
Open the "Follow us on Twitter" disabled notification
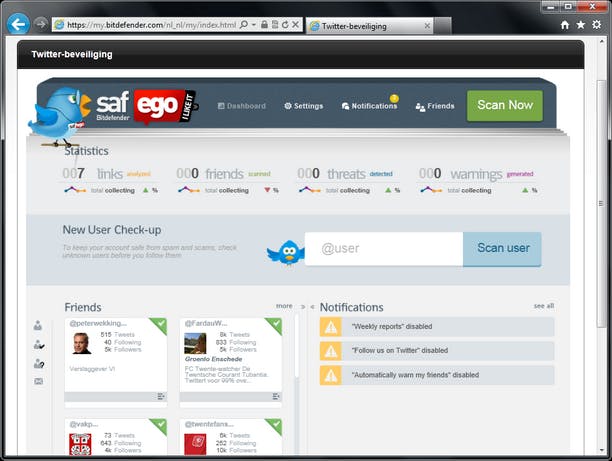tap(437, 351)
